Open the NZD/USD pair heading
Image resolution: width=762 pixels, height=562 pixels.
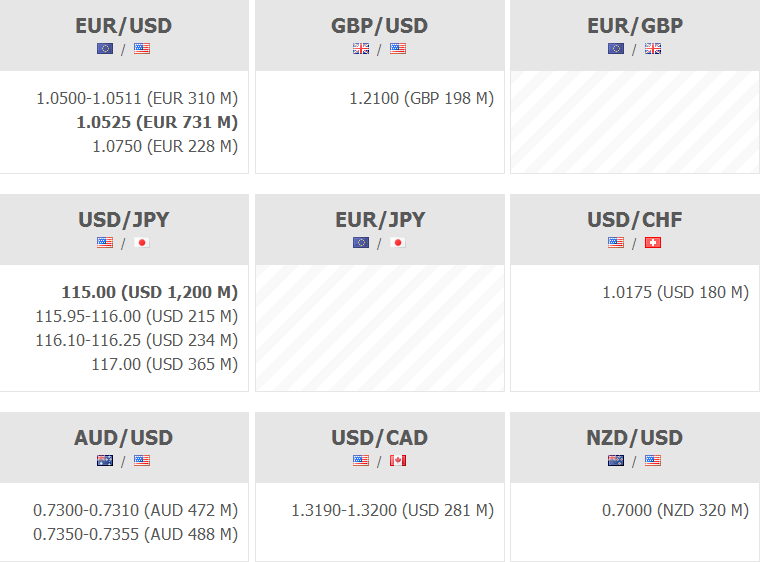[635, 438]
